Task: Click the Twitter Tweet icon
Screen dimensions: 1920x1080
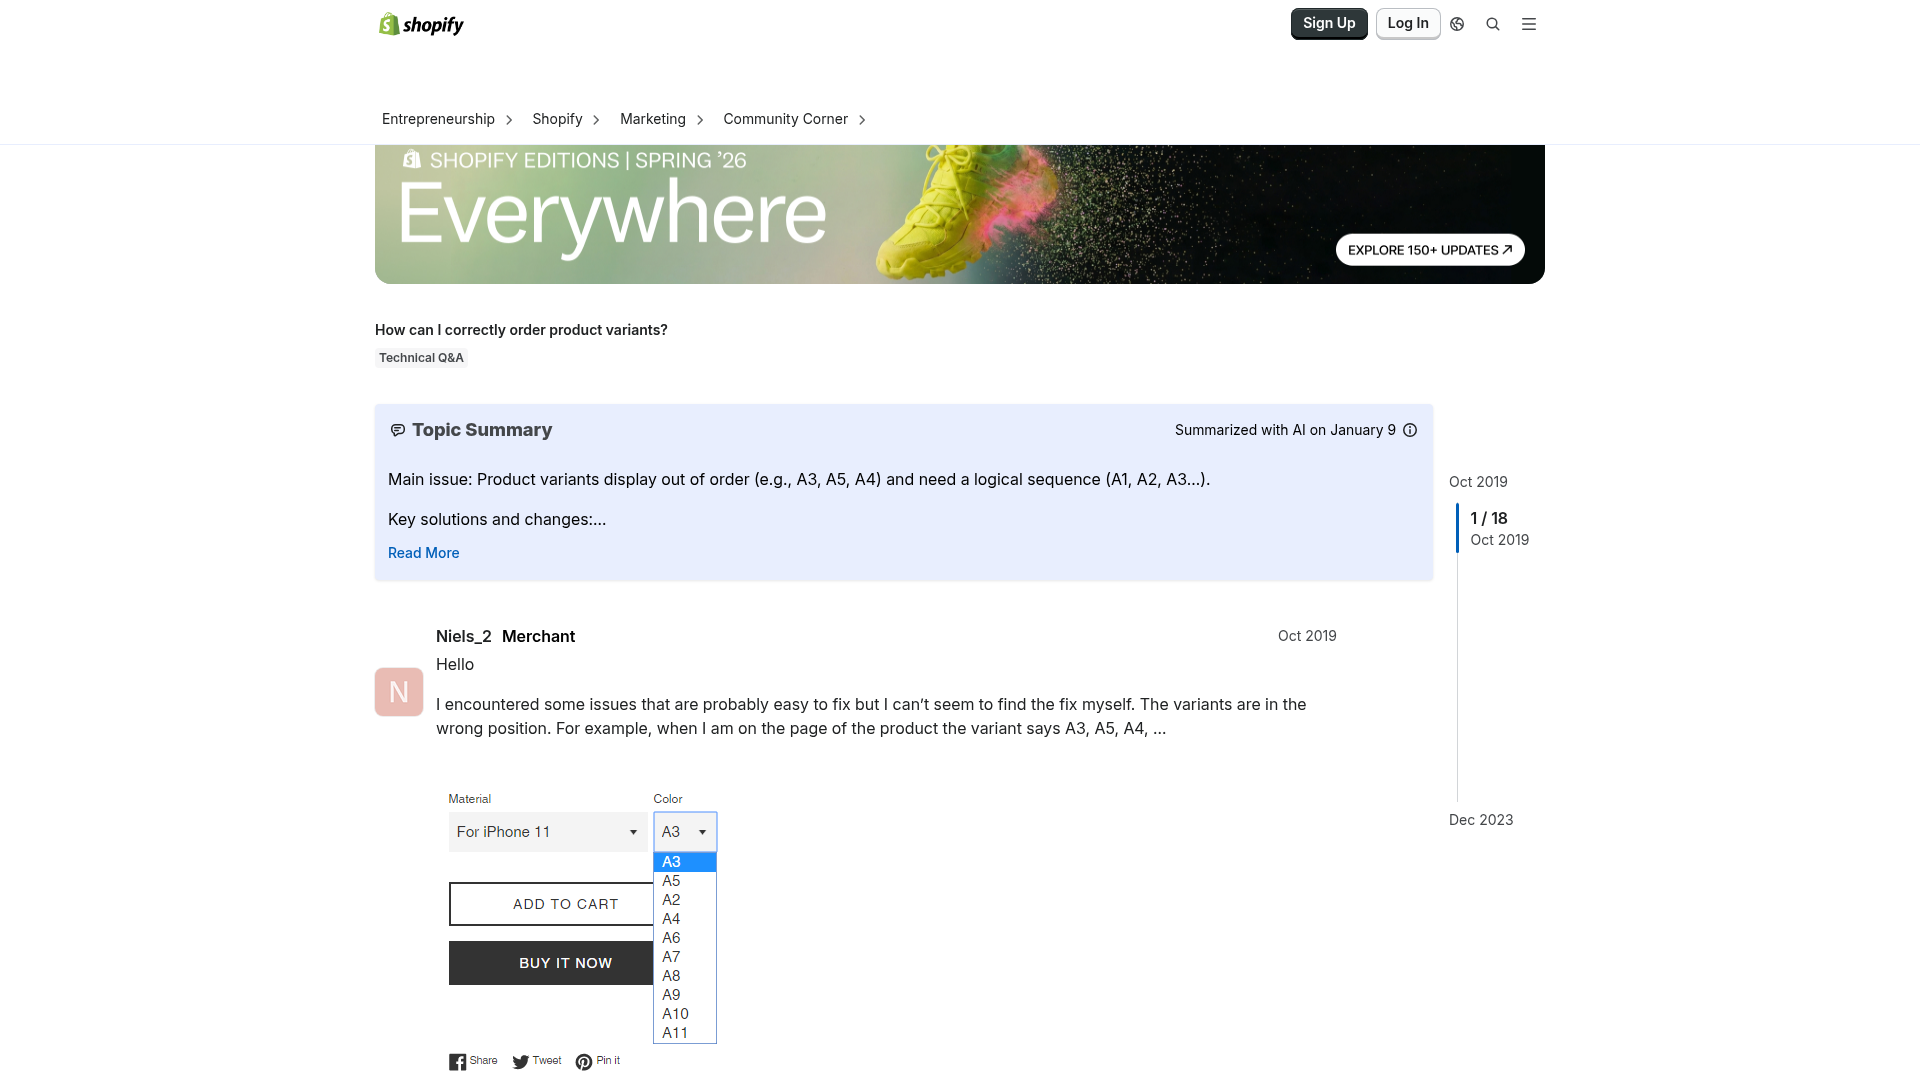Action: [520, 1062]
